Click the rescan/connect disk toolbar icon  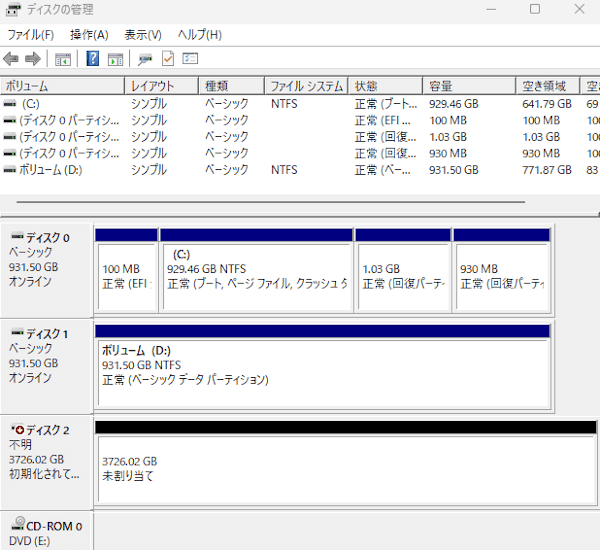(145, 59)
